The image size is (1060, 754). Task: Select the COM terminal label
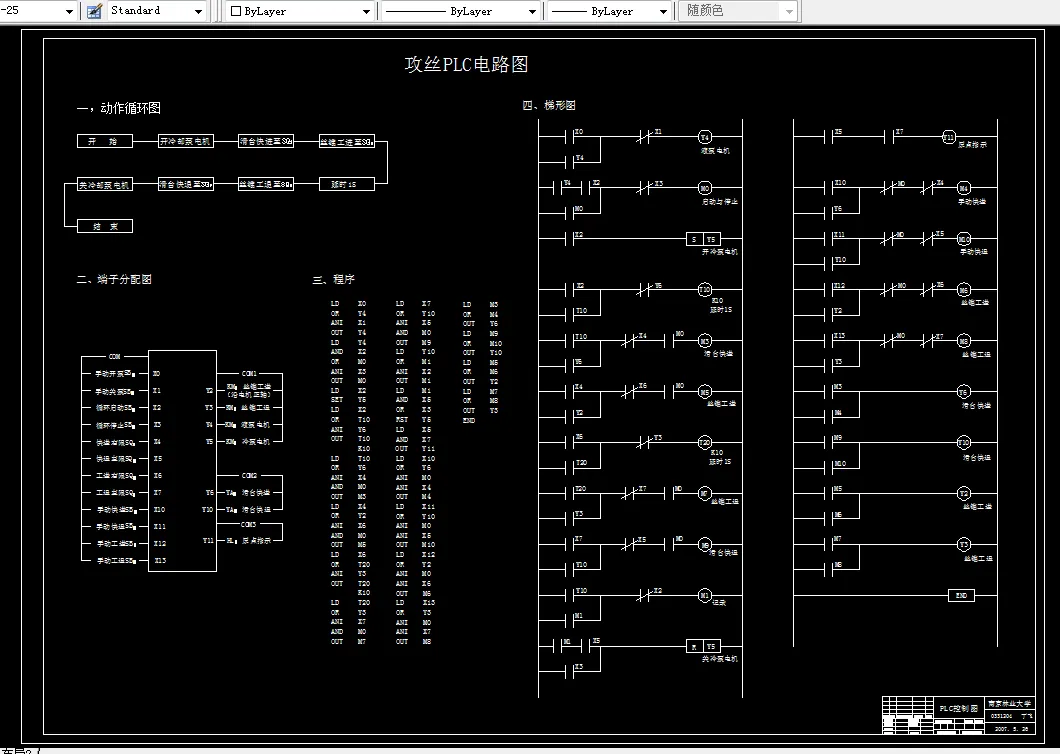click(x=114, y=356)
